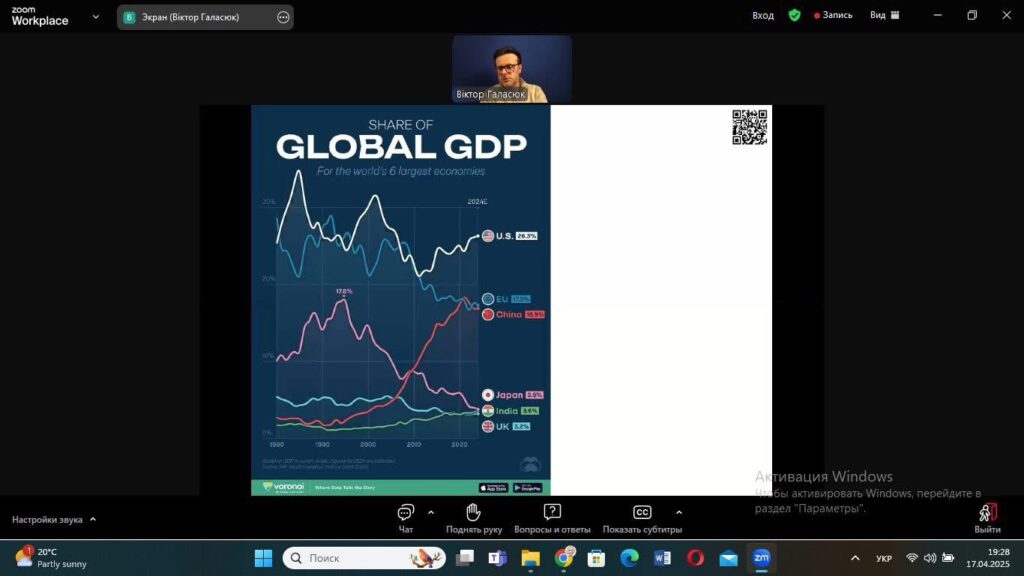Open Microsoft Teams from taskbar
This screenshot has width=1024, height=576.
[x=497, y=558]
